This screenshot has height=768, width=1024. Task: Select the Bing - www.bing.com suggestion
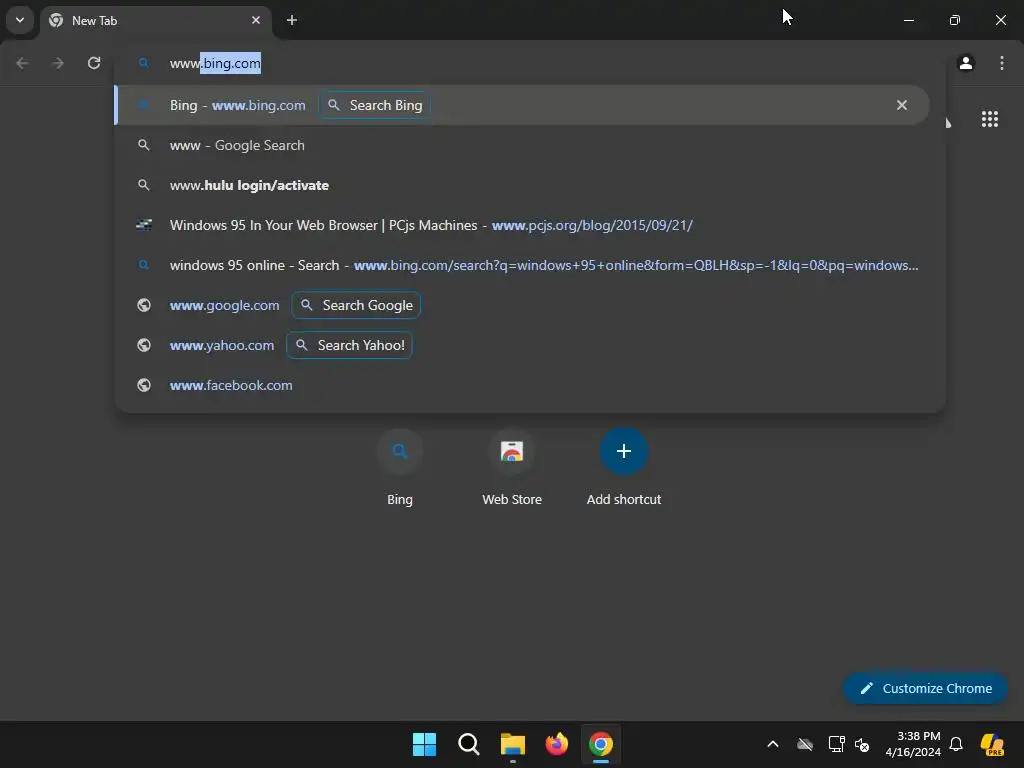521,105
